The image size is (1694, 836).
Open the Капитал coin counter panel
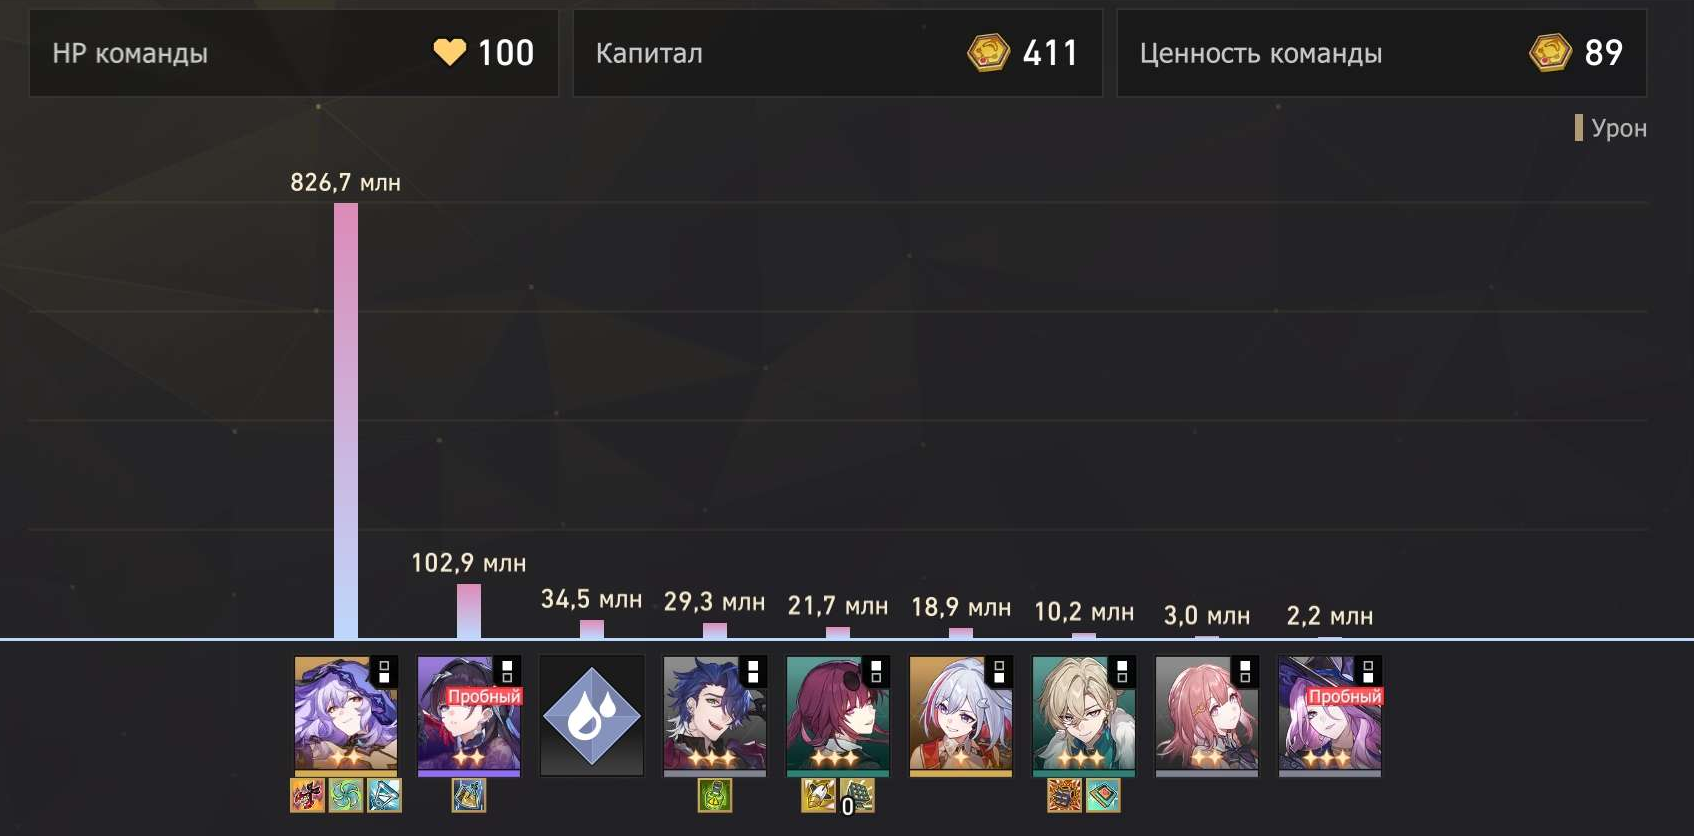pos(838,53)
